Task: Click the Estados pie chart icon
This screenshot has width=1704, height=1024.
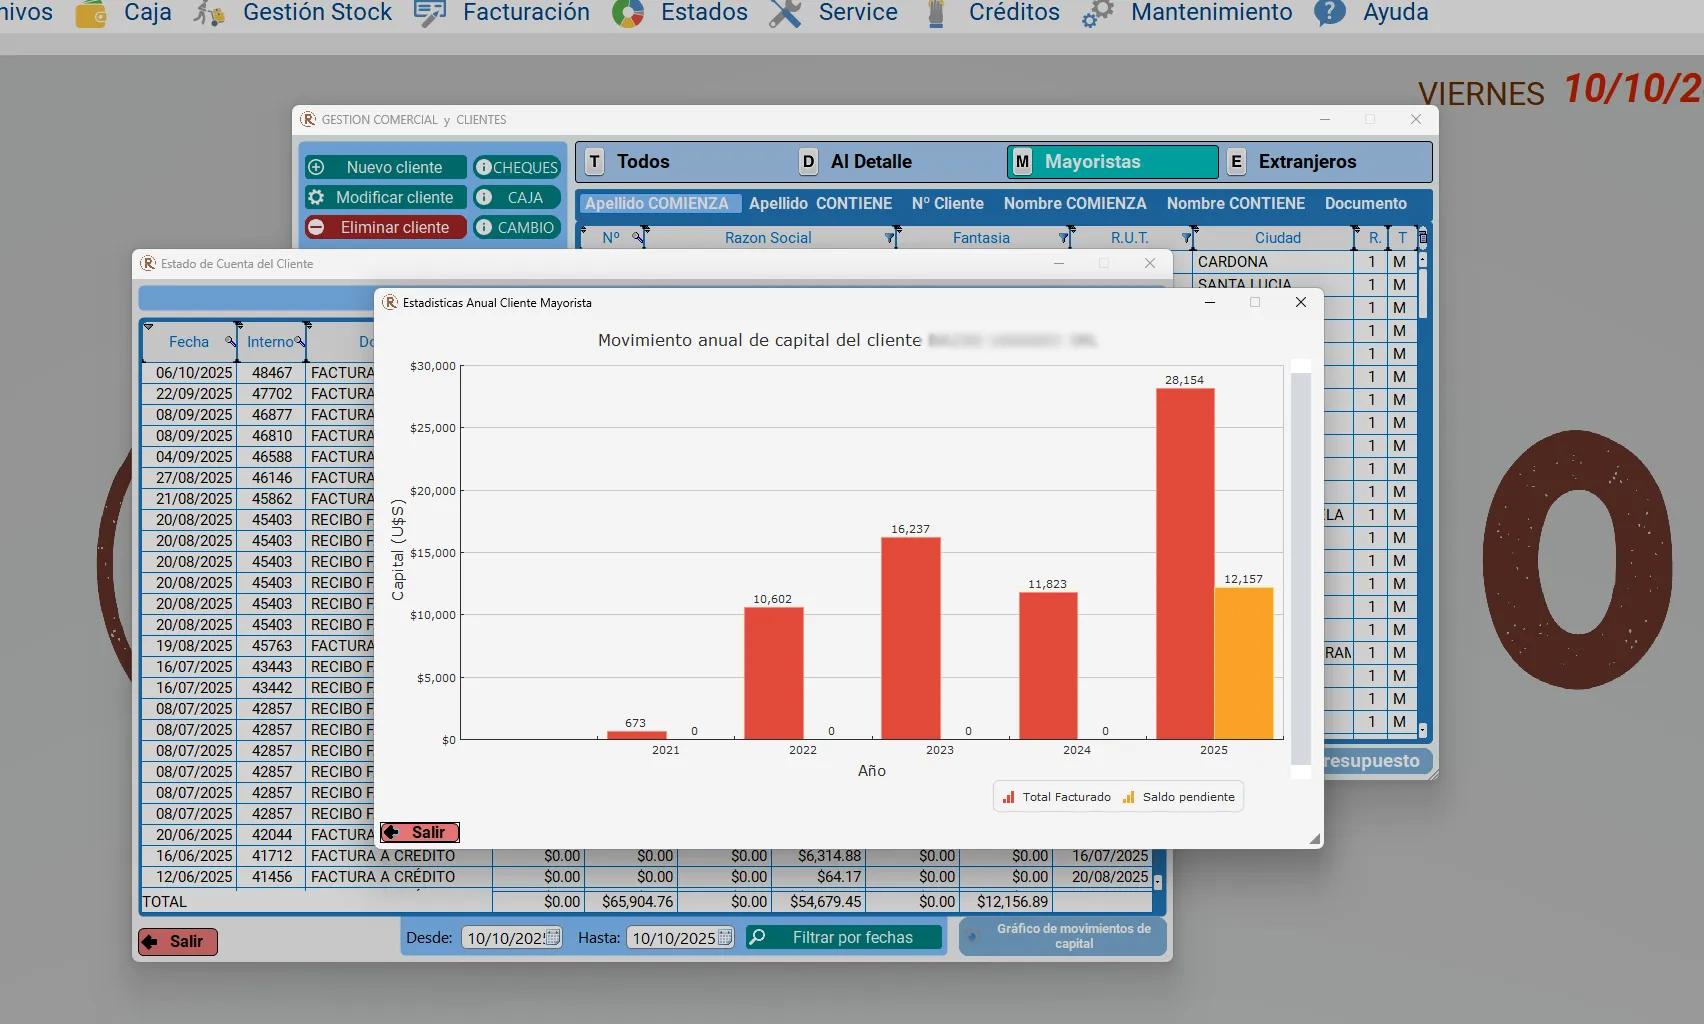Action: (627, 13)
